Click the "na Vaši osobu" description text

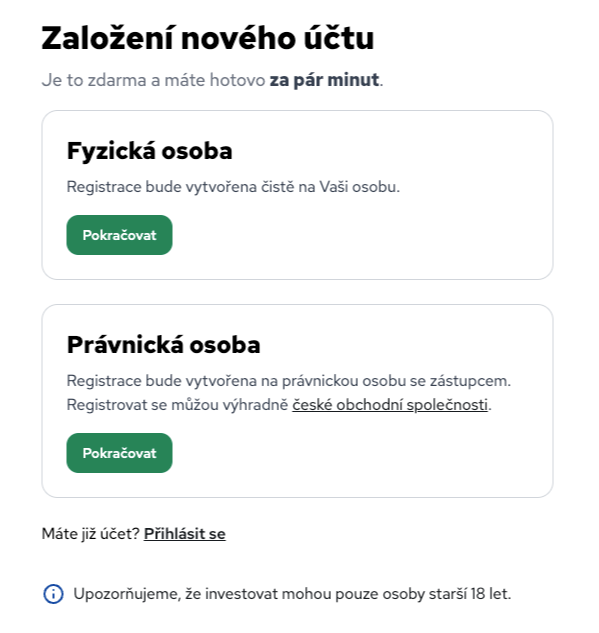click(x=349, y=187)
